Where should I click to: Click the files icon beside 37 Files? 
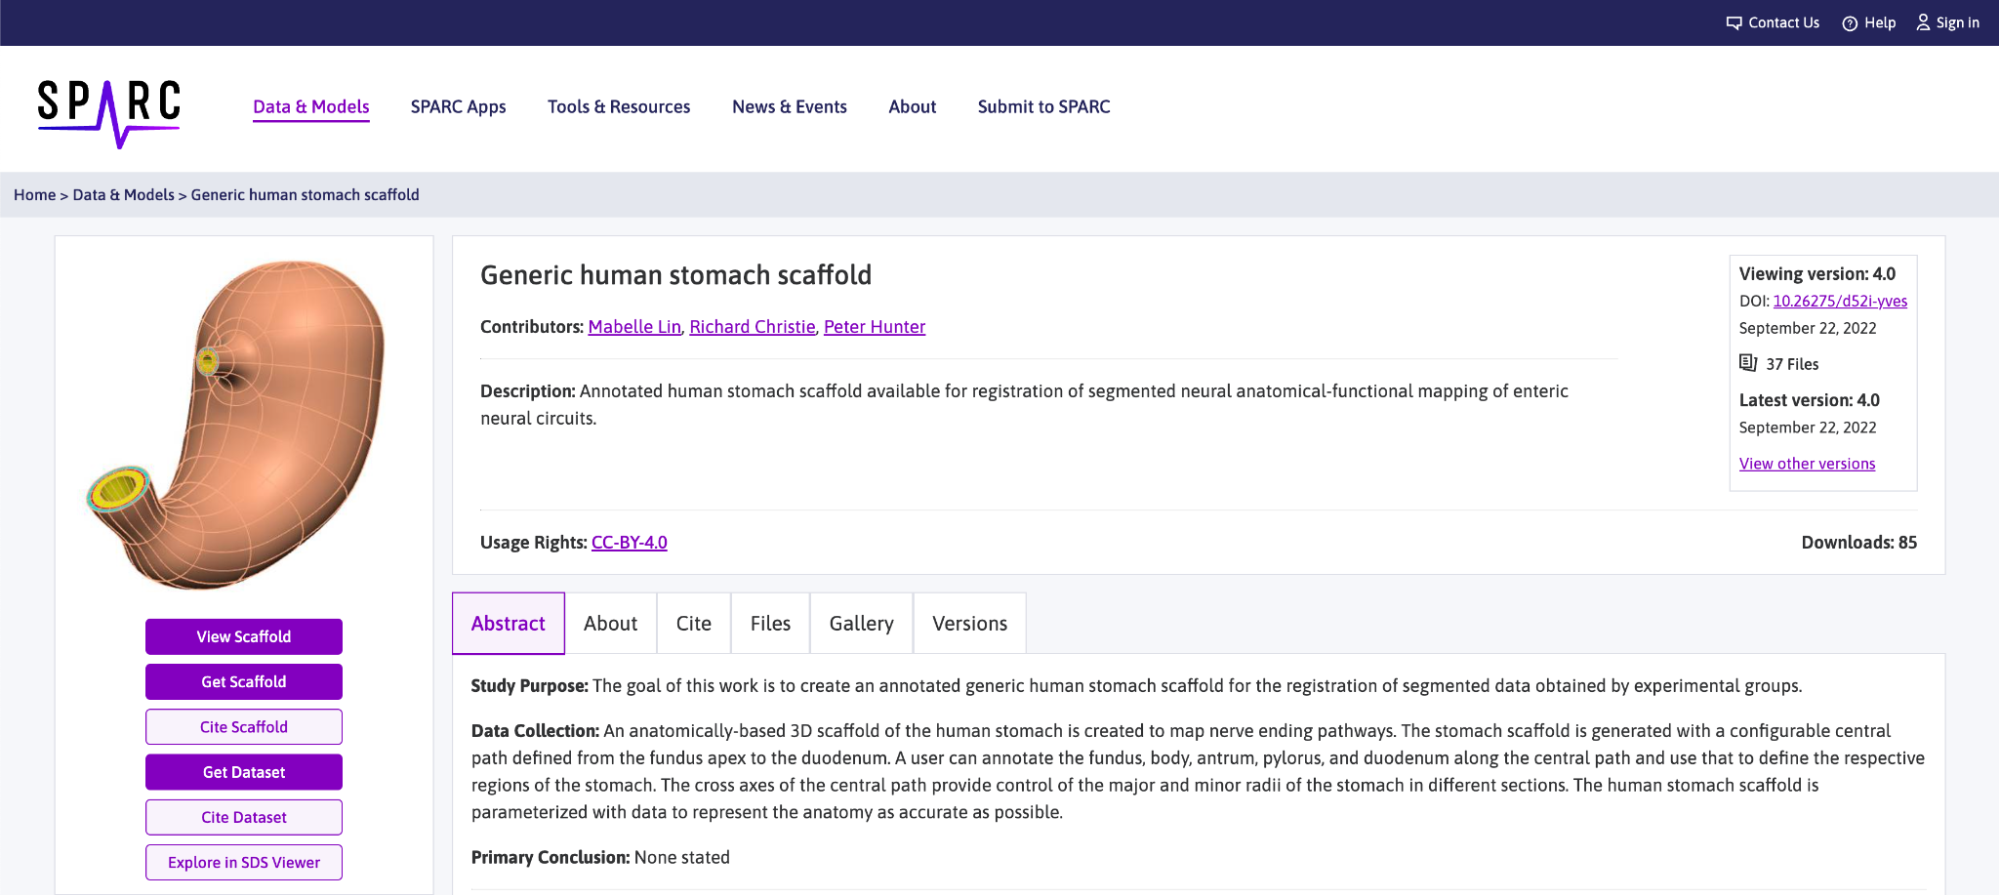click(x=1748, y=363)
